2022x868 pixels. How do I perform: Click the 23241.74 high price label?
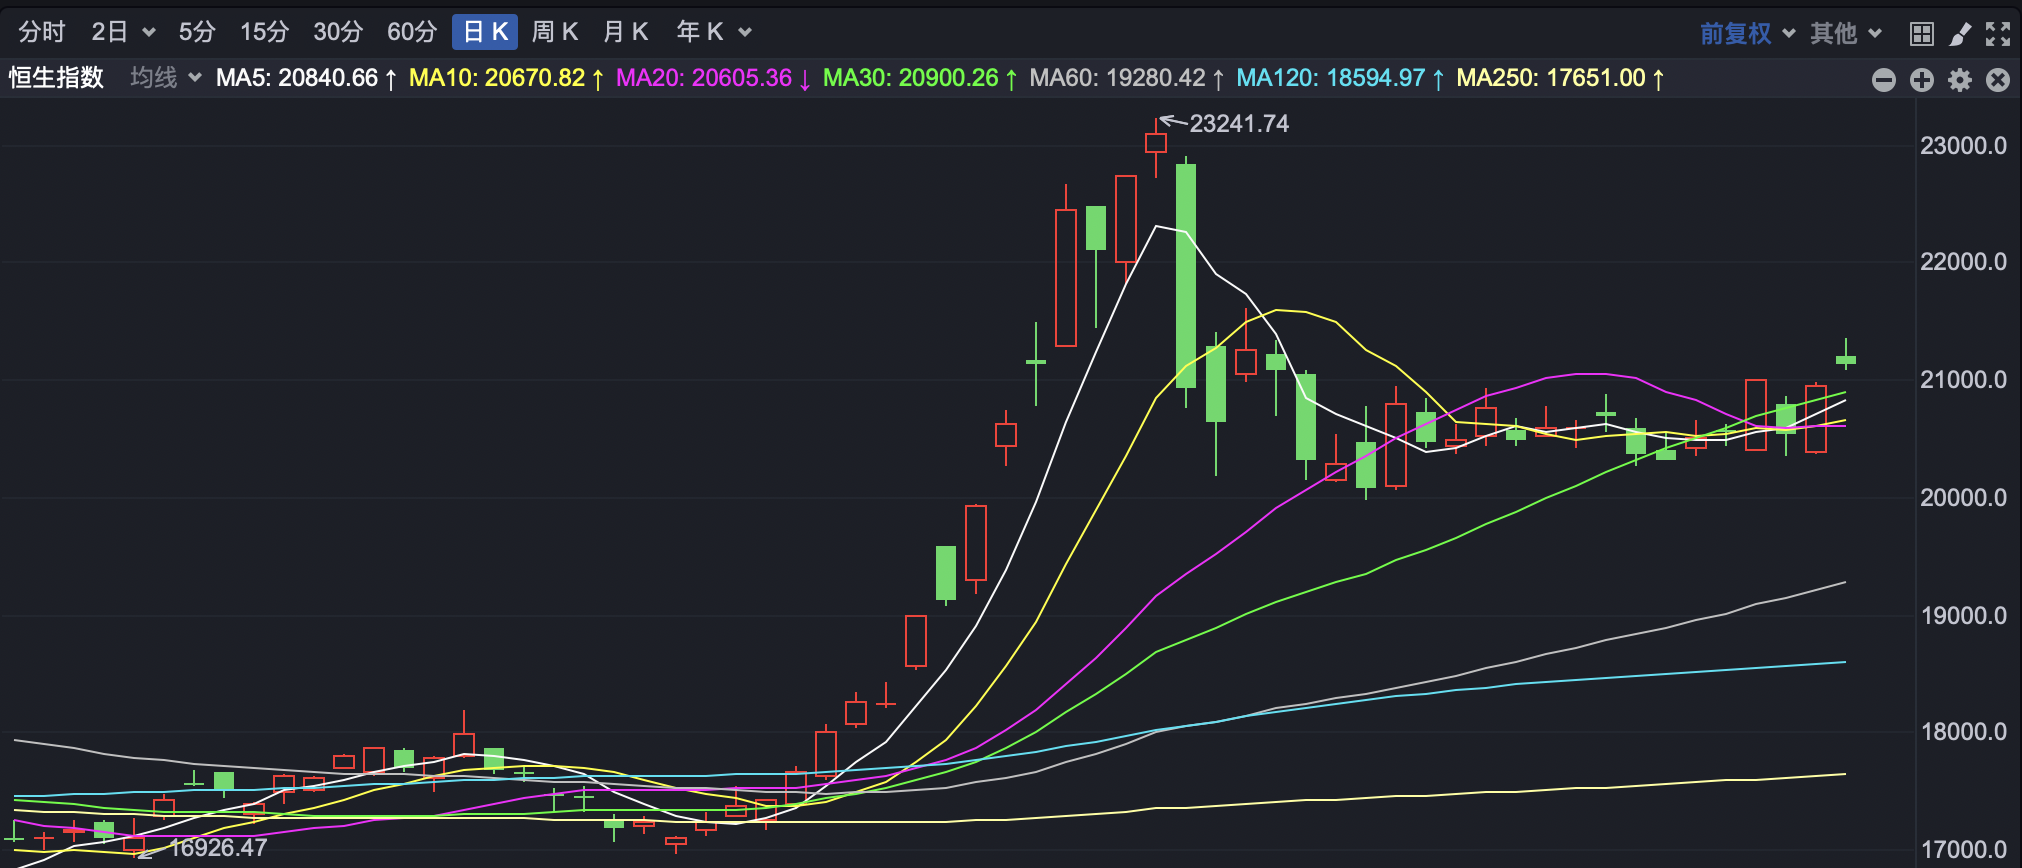1239,124
